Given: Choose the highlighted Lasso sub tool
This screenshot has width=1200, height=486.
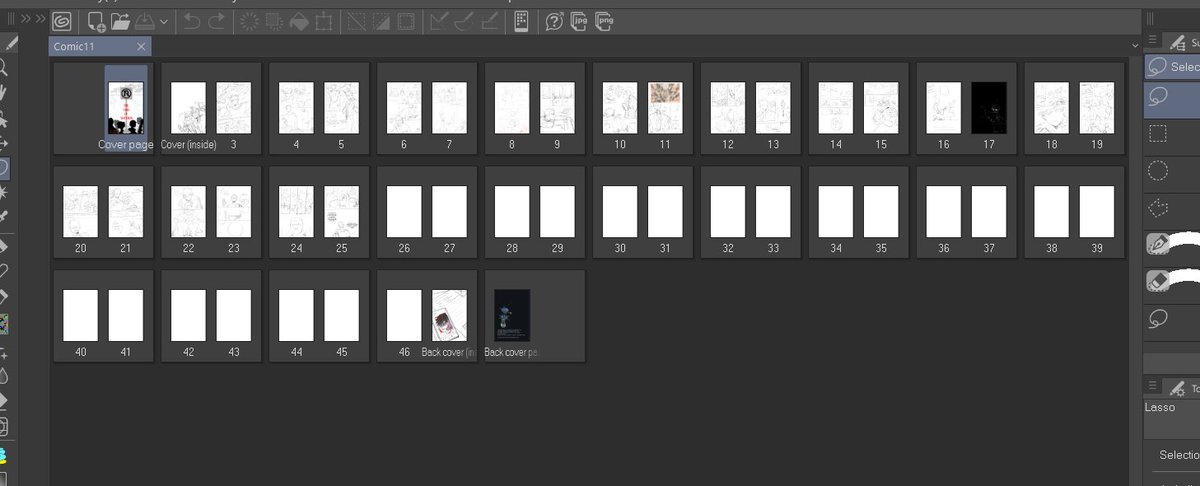Looking at the screenshot, I should coord(1172,97).
